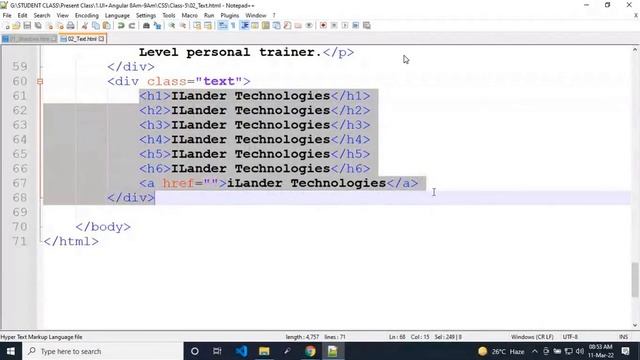Click the INS status bar indicator
The height and width of the screenshot is (360, 640).
point(623,337)
